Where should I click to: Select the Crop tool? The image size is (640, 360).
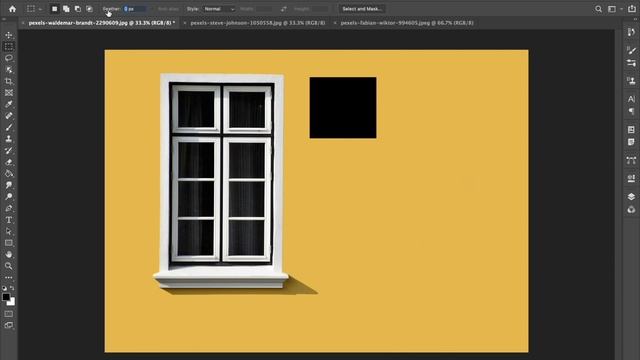point(9,81)
